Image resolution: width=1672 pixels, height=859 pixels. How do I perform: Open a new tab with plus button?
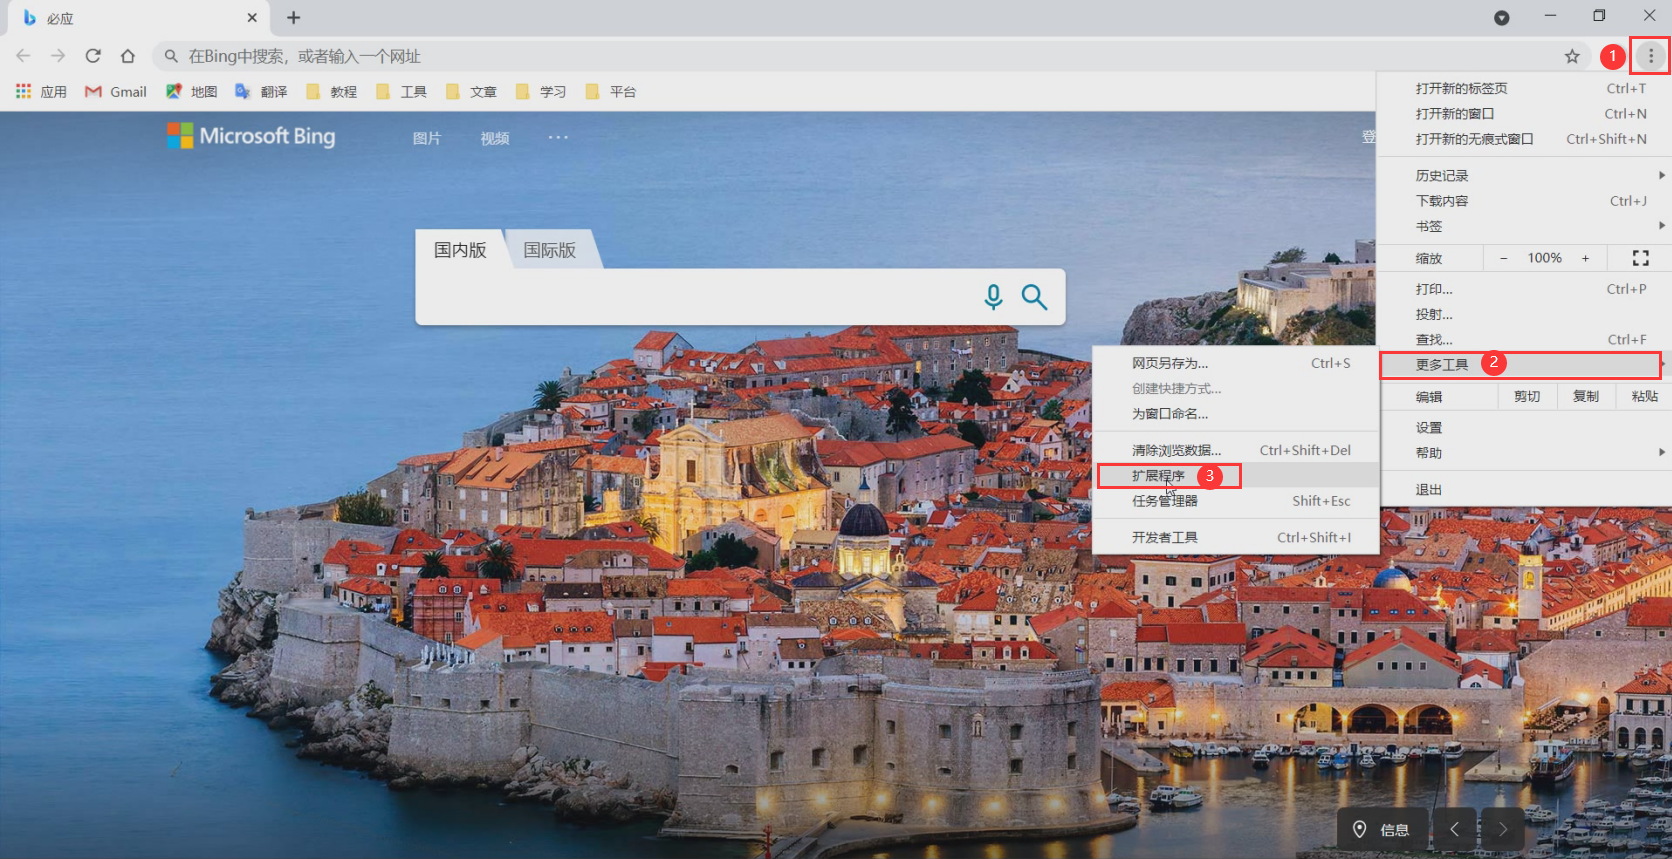[293, 17]
